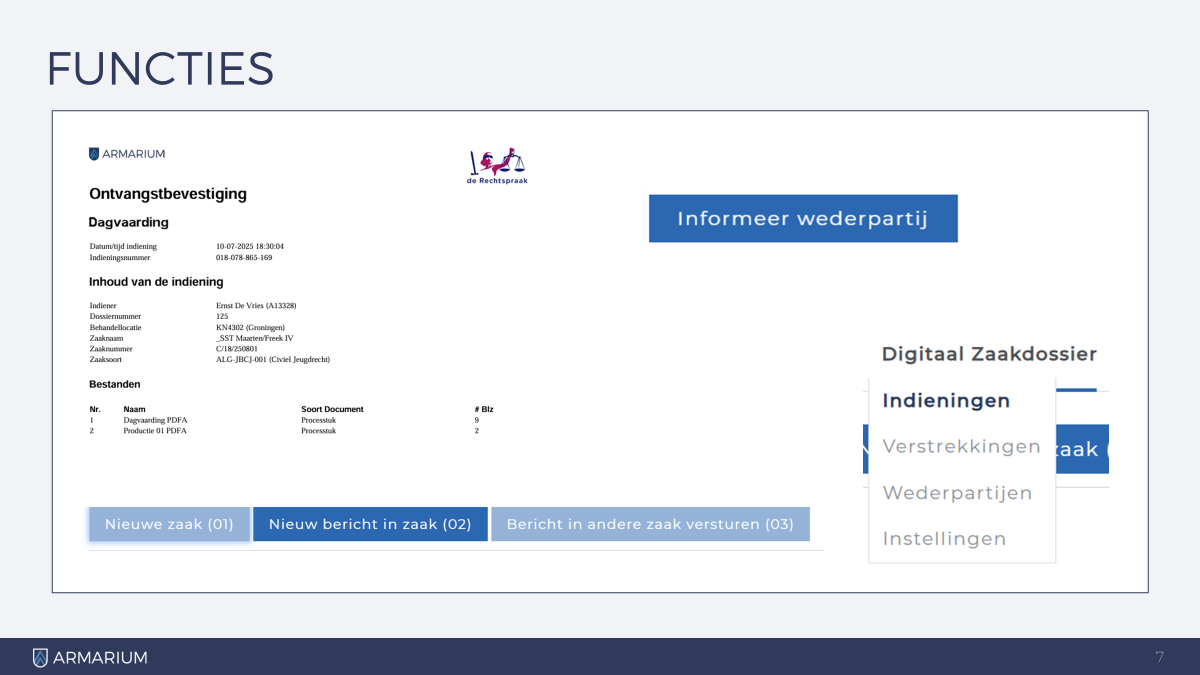Open Bericht in andere zaak versturen (03) tab

click(x=650, y=524)
